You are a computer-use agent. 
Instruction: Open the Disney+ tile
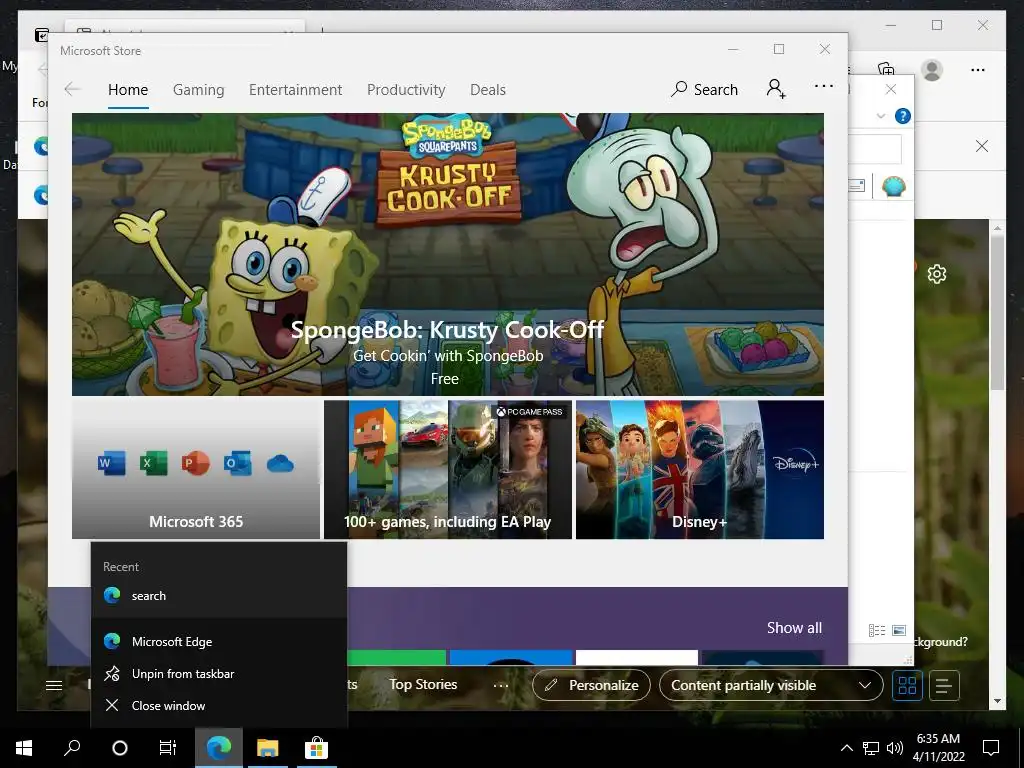(699, 470)
